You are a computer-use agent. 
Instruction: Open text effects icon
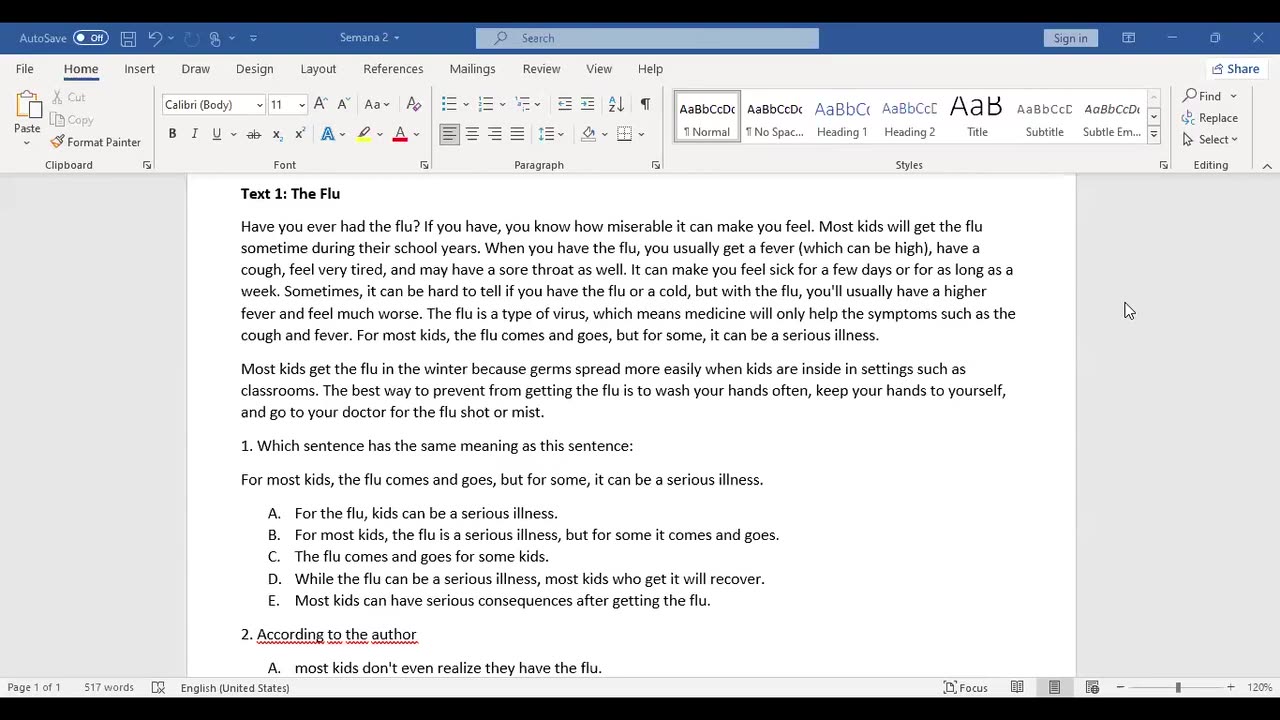328,134
